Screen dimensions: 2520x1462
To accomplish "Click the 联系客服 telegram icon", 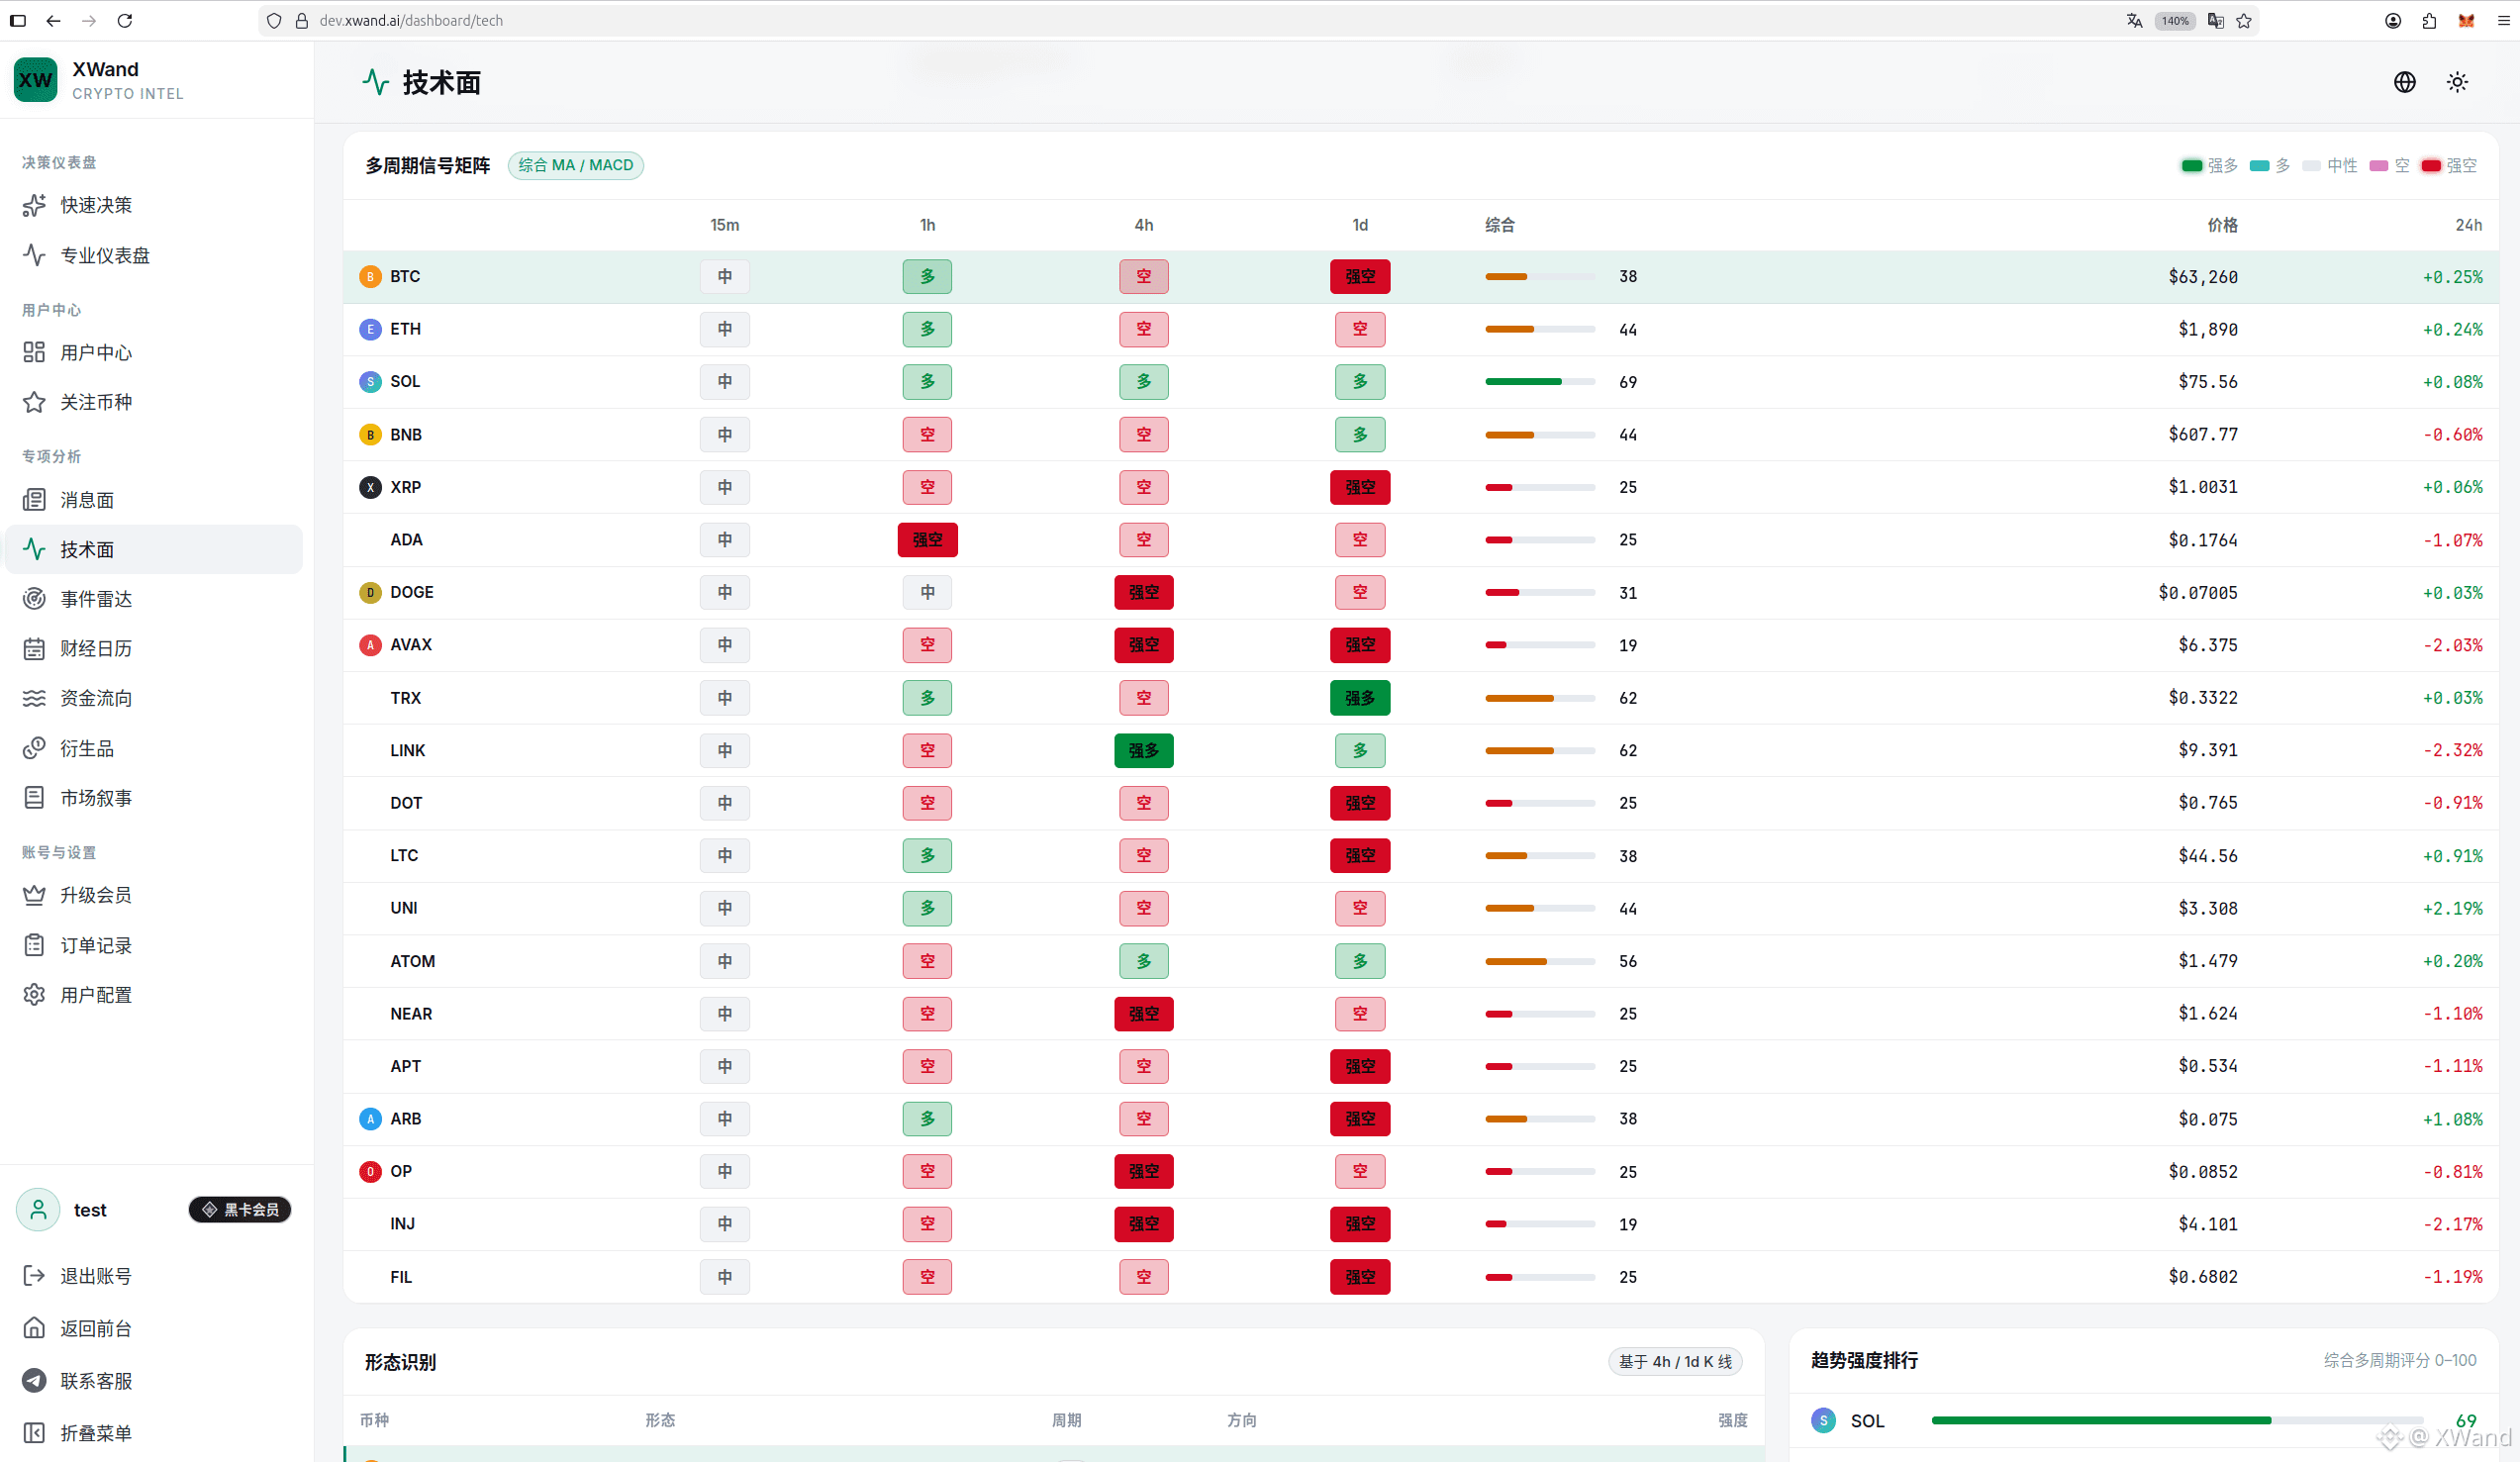I will point(34,1380).
